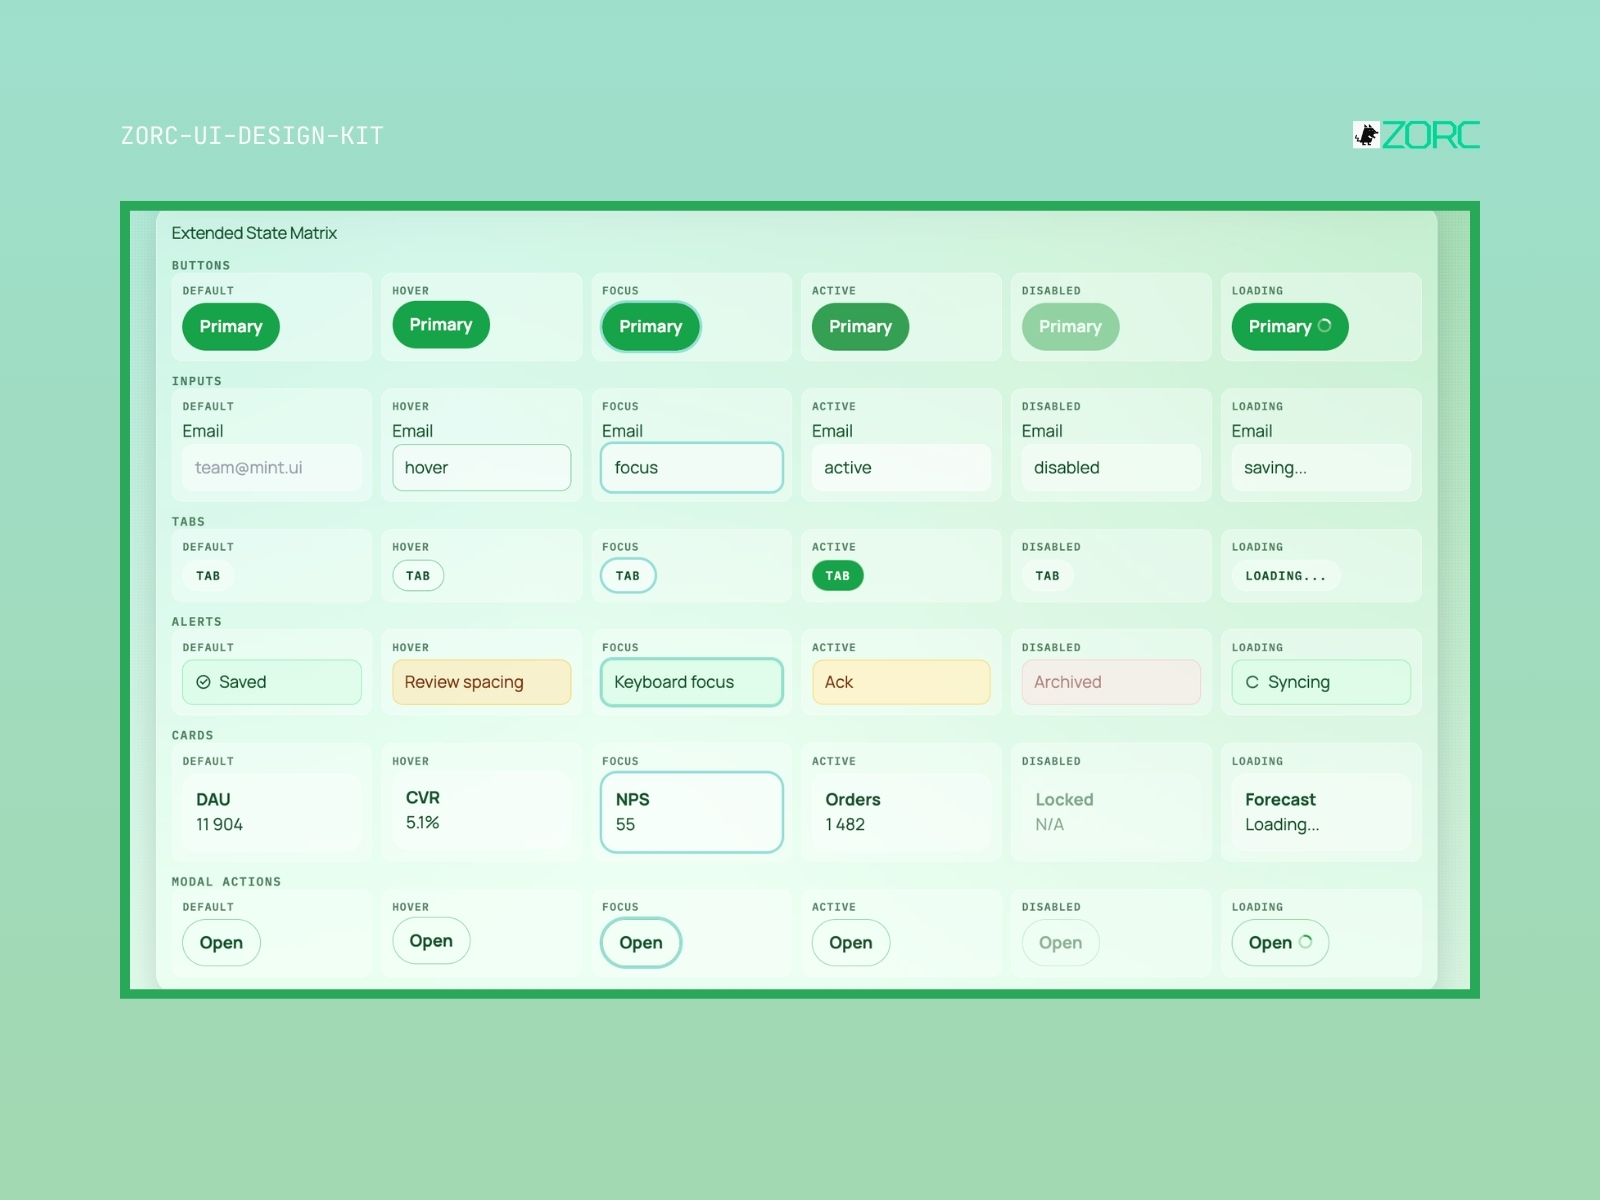The width and height of the screenshot is (1600, 1200).
Task: Click the Loading state Primary button
Action: (1290, 327)
